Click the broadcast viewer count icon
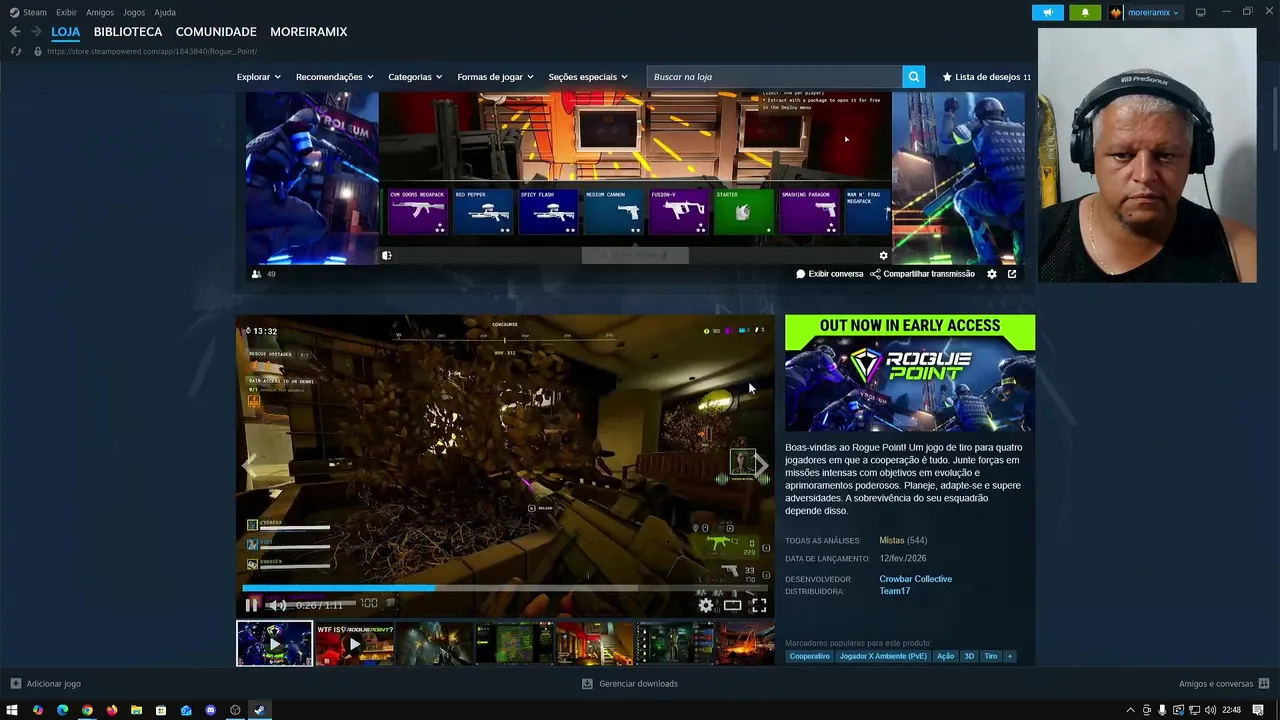This screenshot has height=720, width=1280. pyautogui.click(x=257, y=274)
